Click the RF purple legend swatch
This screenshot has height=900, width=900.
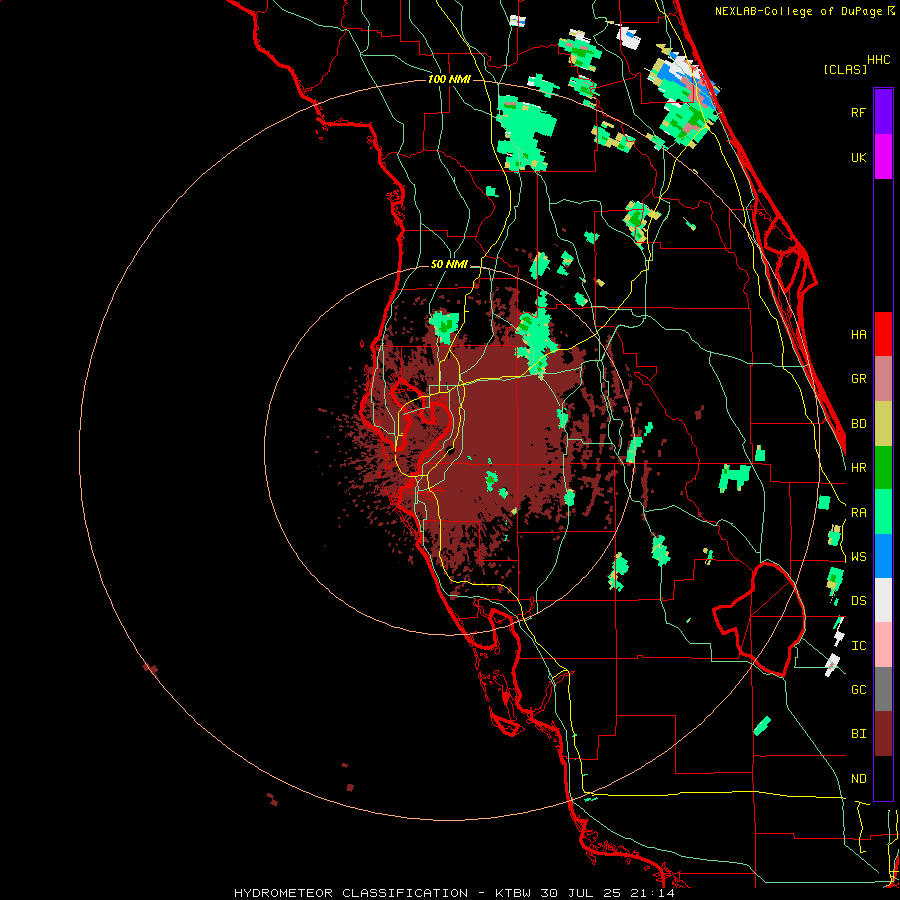[x=883, y=111]
